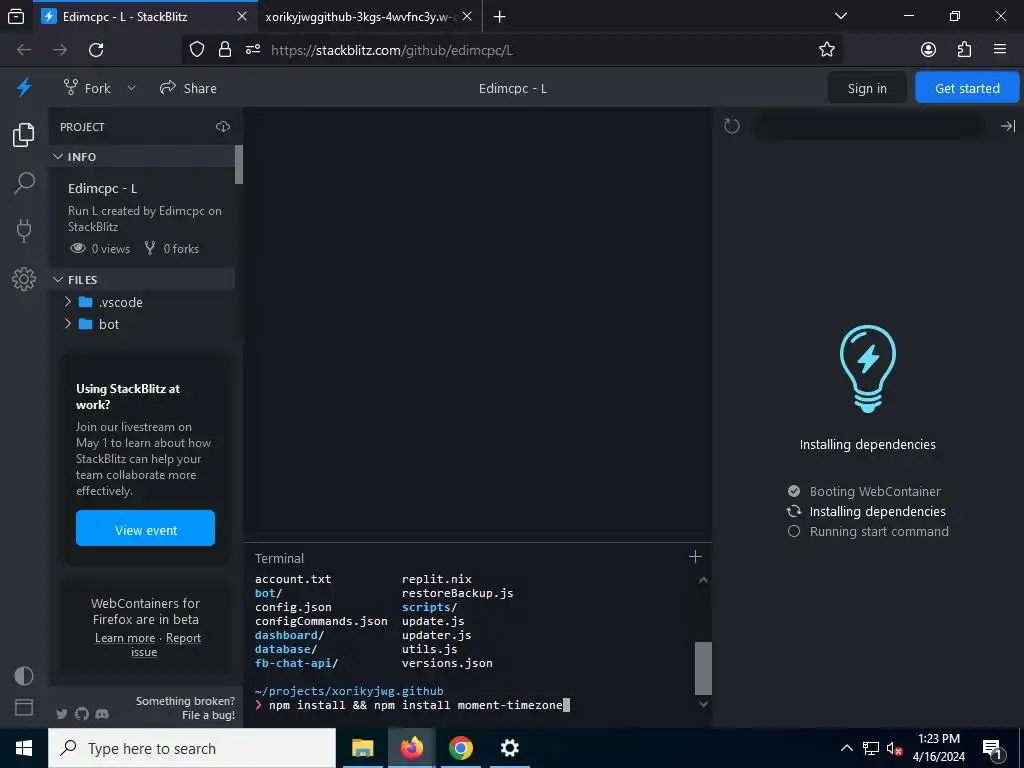Open the File a bug! link
Viewport: 1024px width, 768px height.
point(208,715)
